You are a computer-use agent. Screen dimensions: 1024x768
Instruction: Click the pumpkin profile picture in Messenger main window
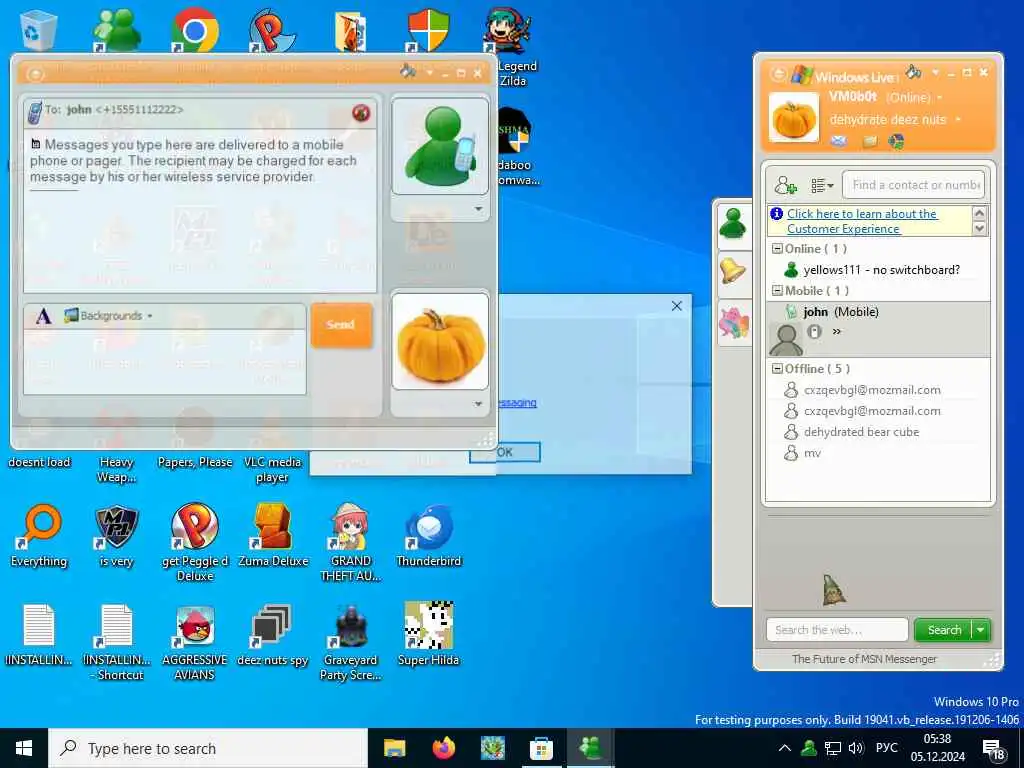793,118
